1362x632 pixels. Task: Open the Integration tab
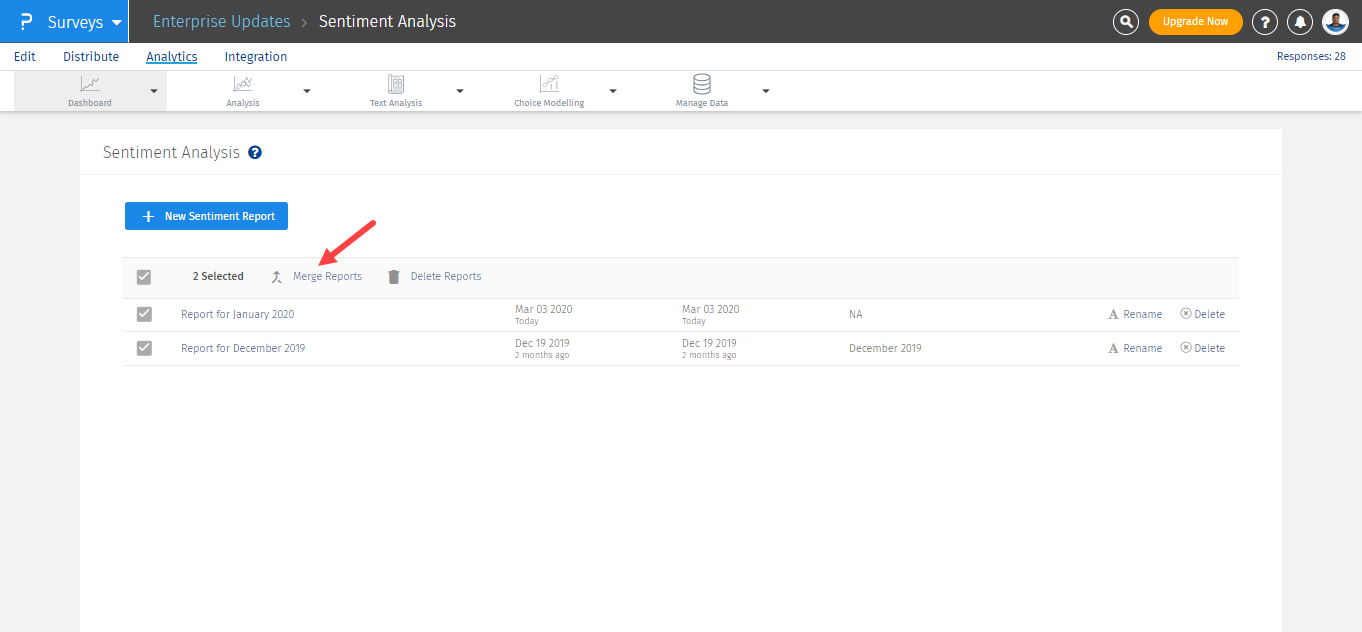tap(256, 57)
